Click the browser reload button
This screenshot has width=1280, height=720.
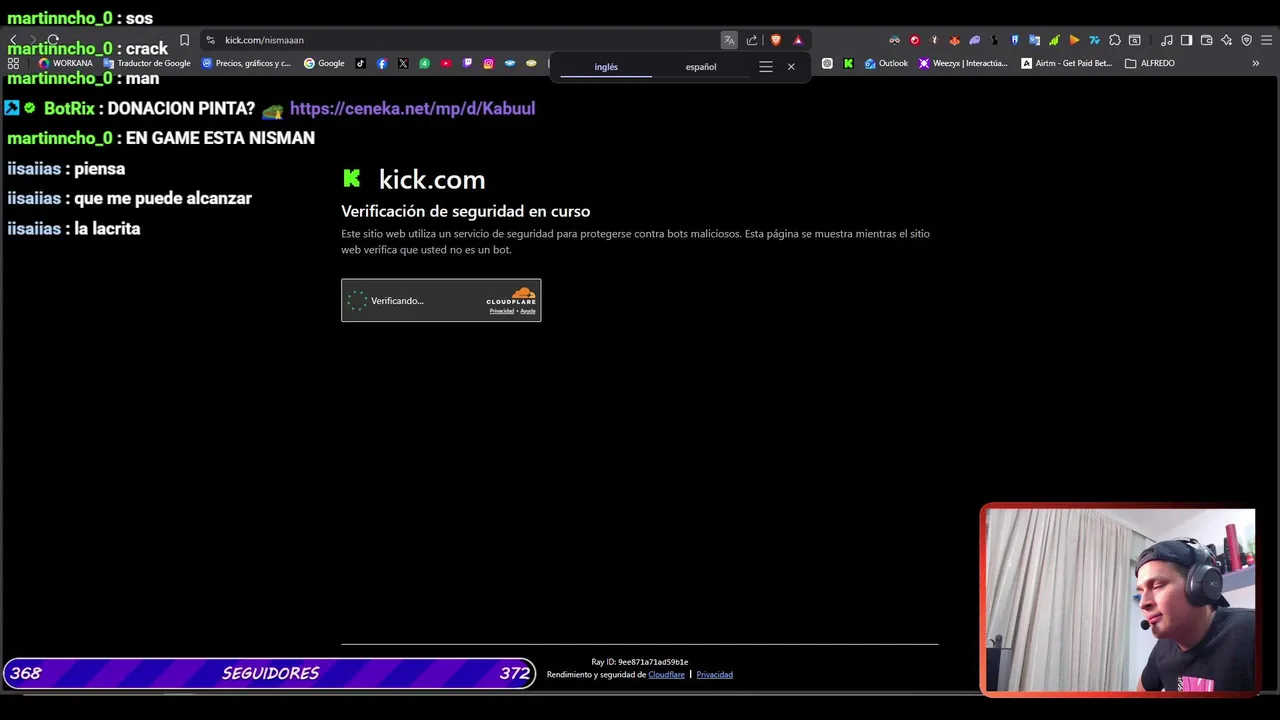(53, 40)
